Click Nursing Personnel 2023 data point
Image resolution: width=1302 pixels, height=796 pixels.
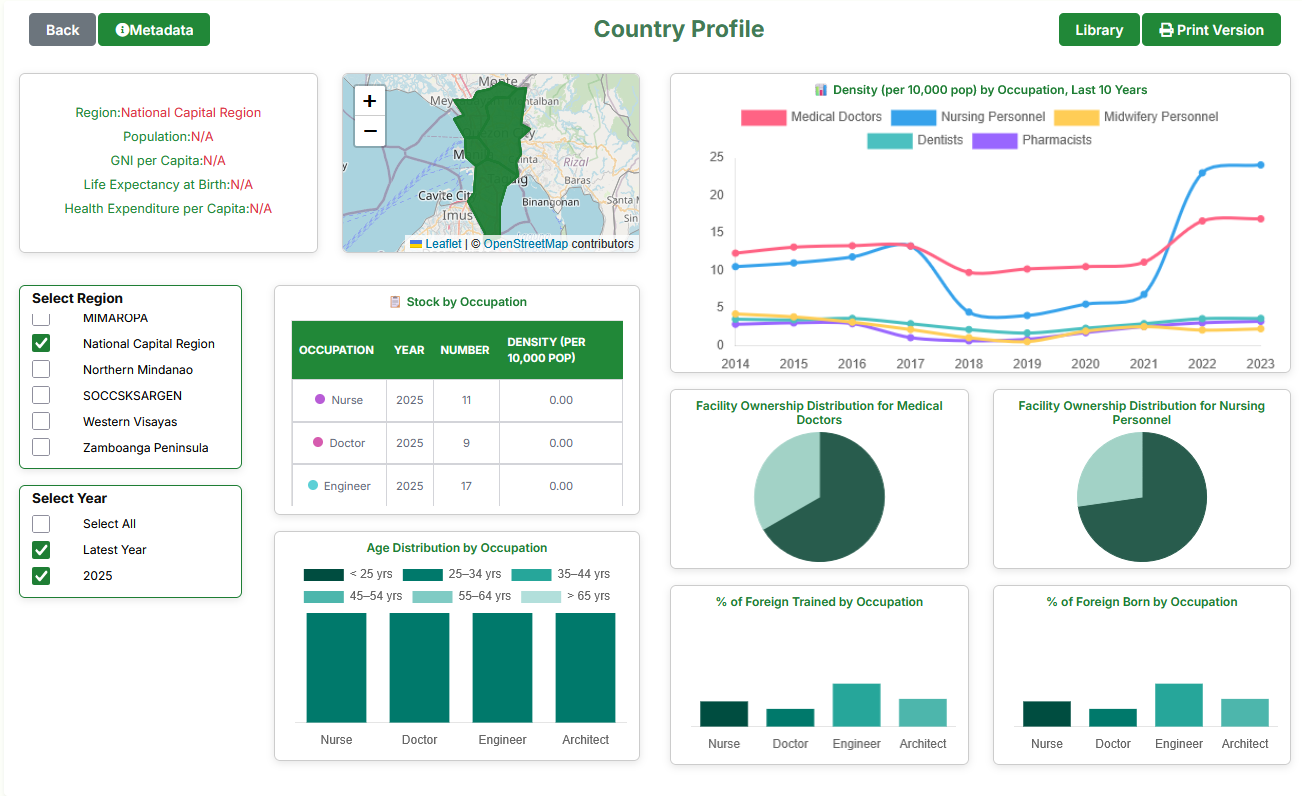1260,165
